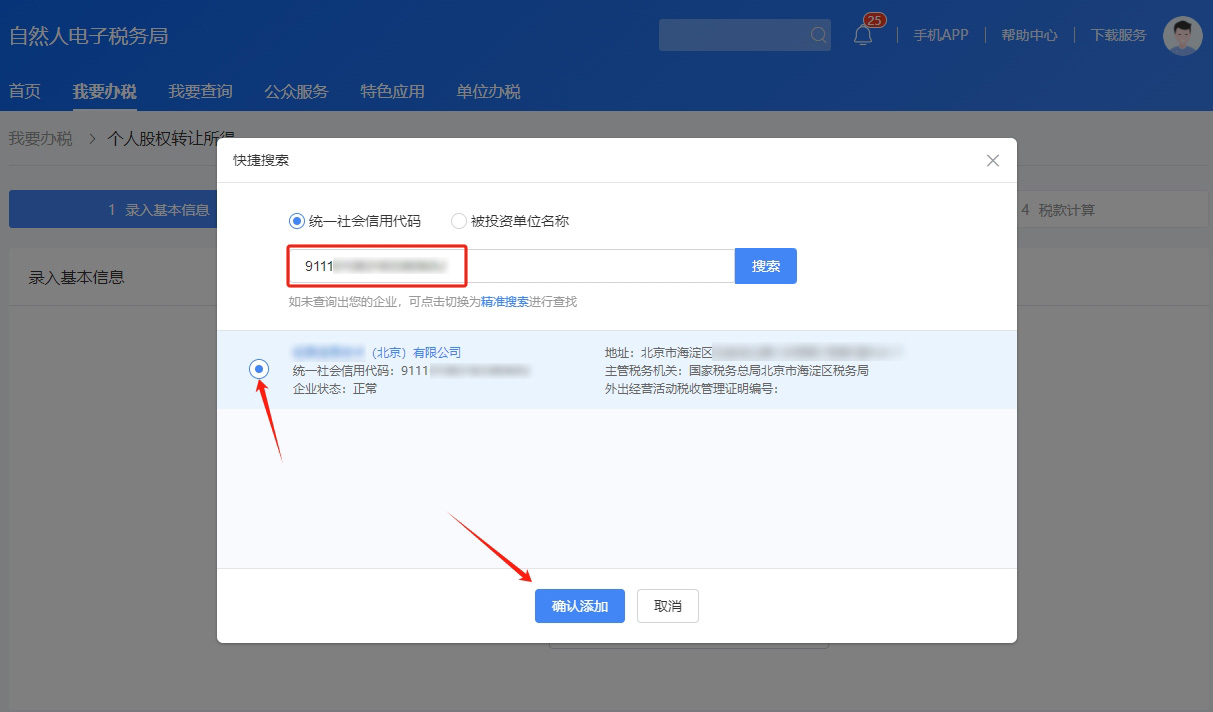Close the 快捷搜索 dialog with X
The width and height of the screenshot is (1213, 712).
[992, 161]
